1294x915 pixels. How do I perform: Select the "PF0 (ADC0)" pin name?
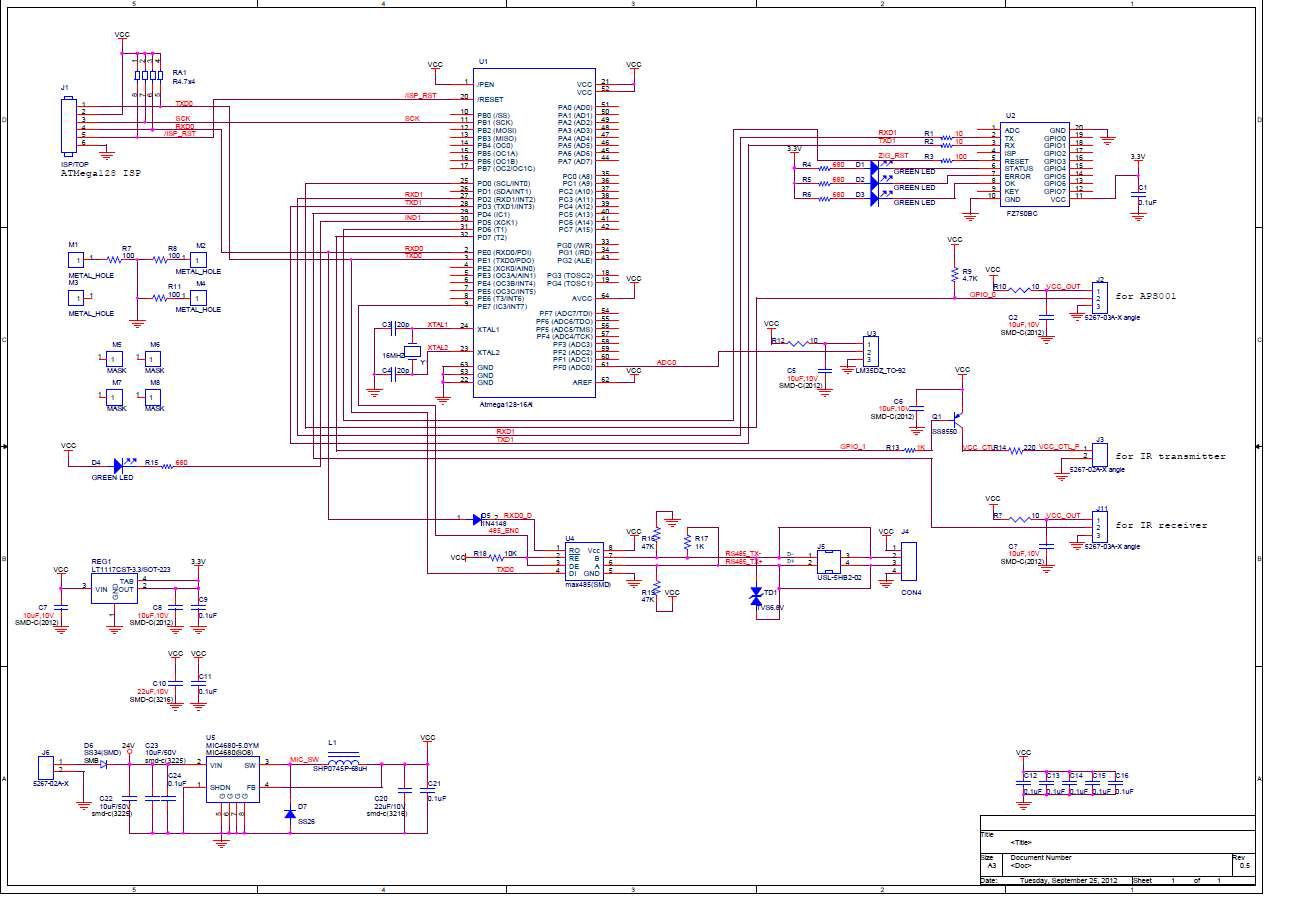[x=573, y=367]
